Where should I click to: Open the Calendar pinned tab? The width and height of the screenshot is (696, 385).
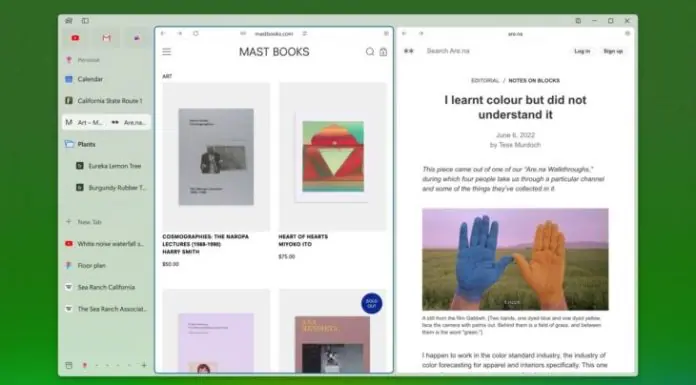click(x=106, y=79)
